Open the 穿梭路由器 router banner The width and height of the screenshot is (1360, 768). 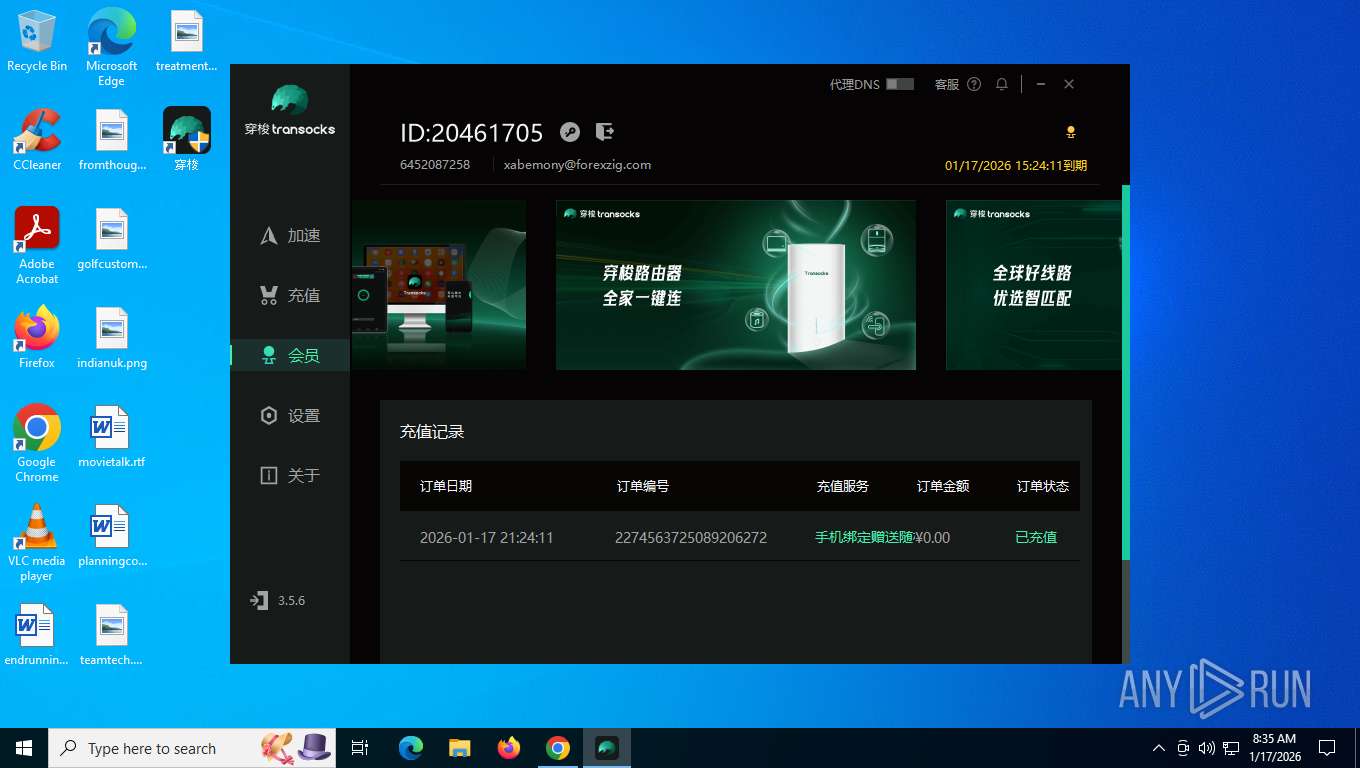tap(736, 285)
